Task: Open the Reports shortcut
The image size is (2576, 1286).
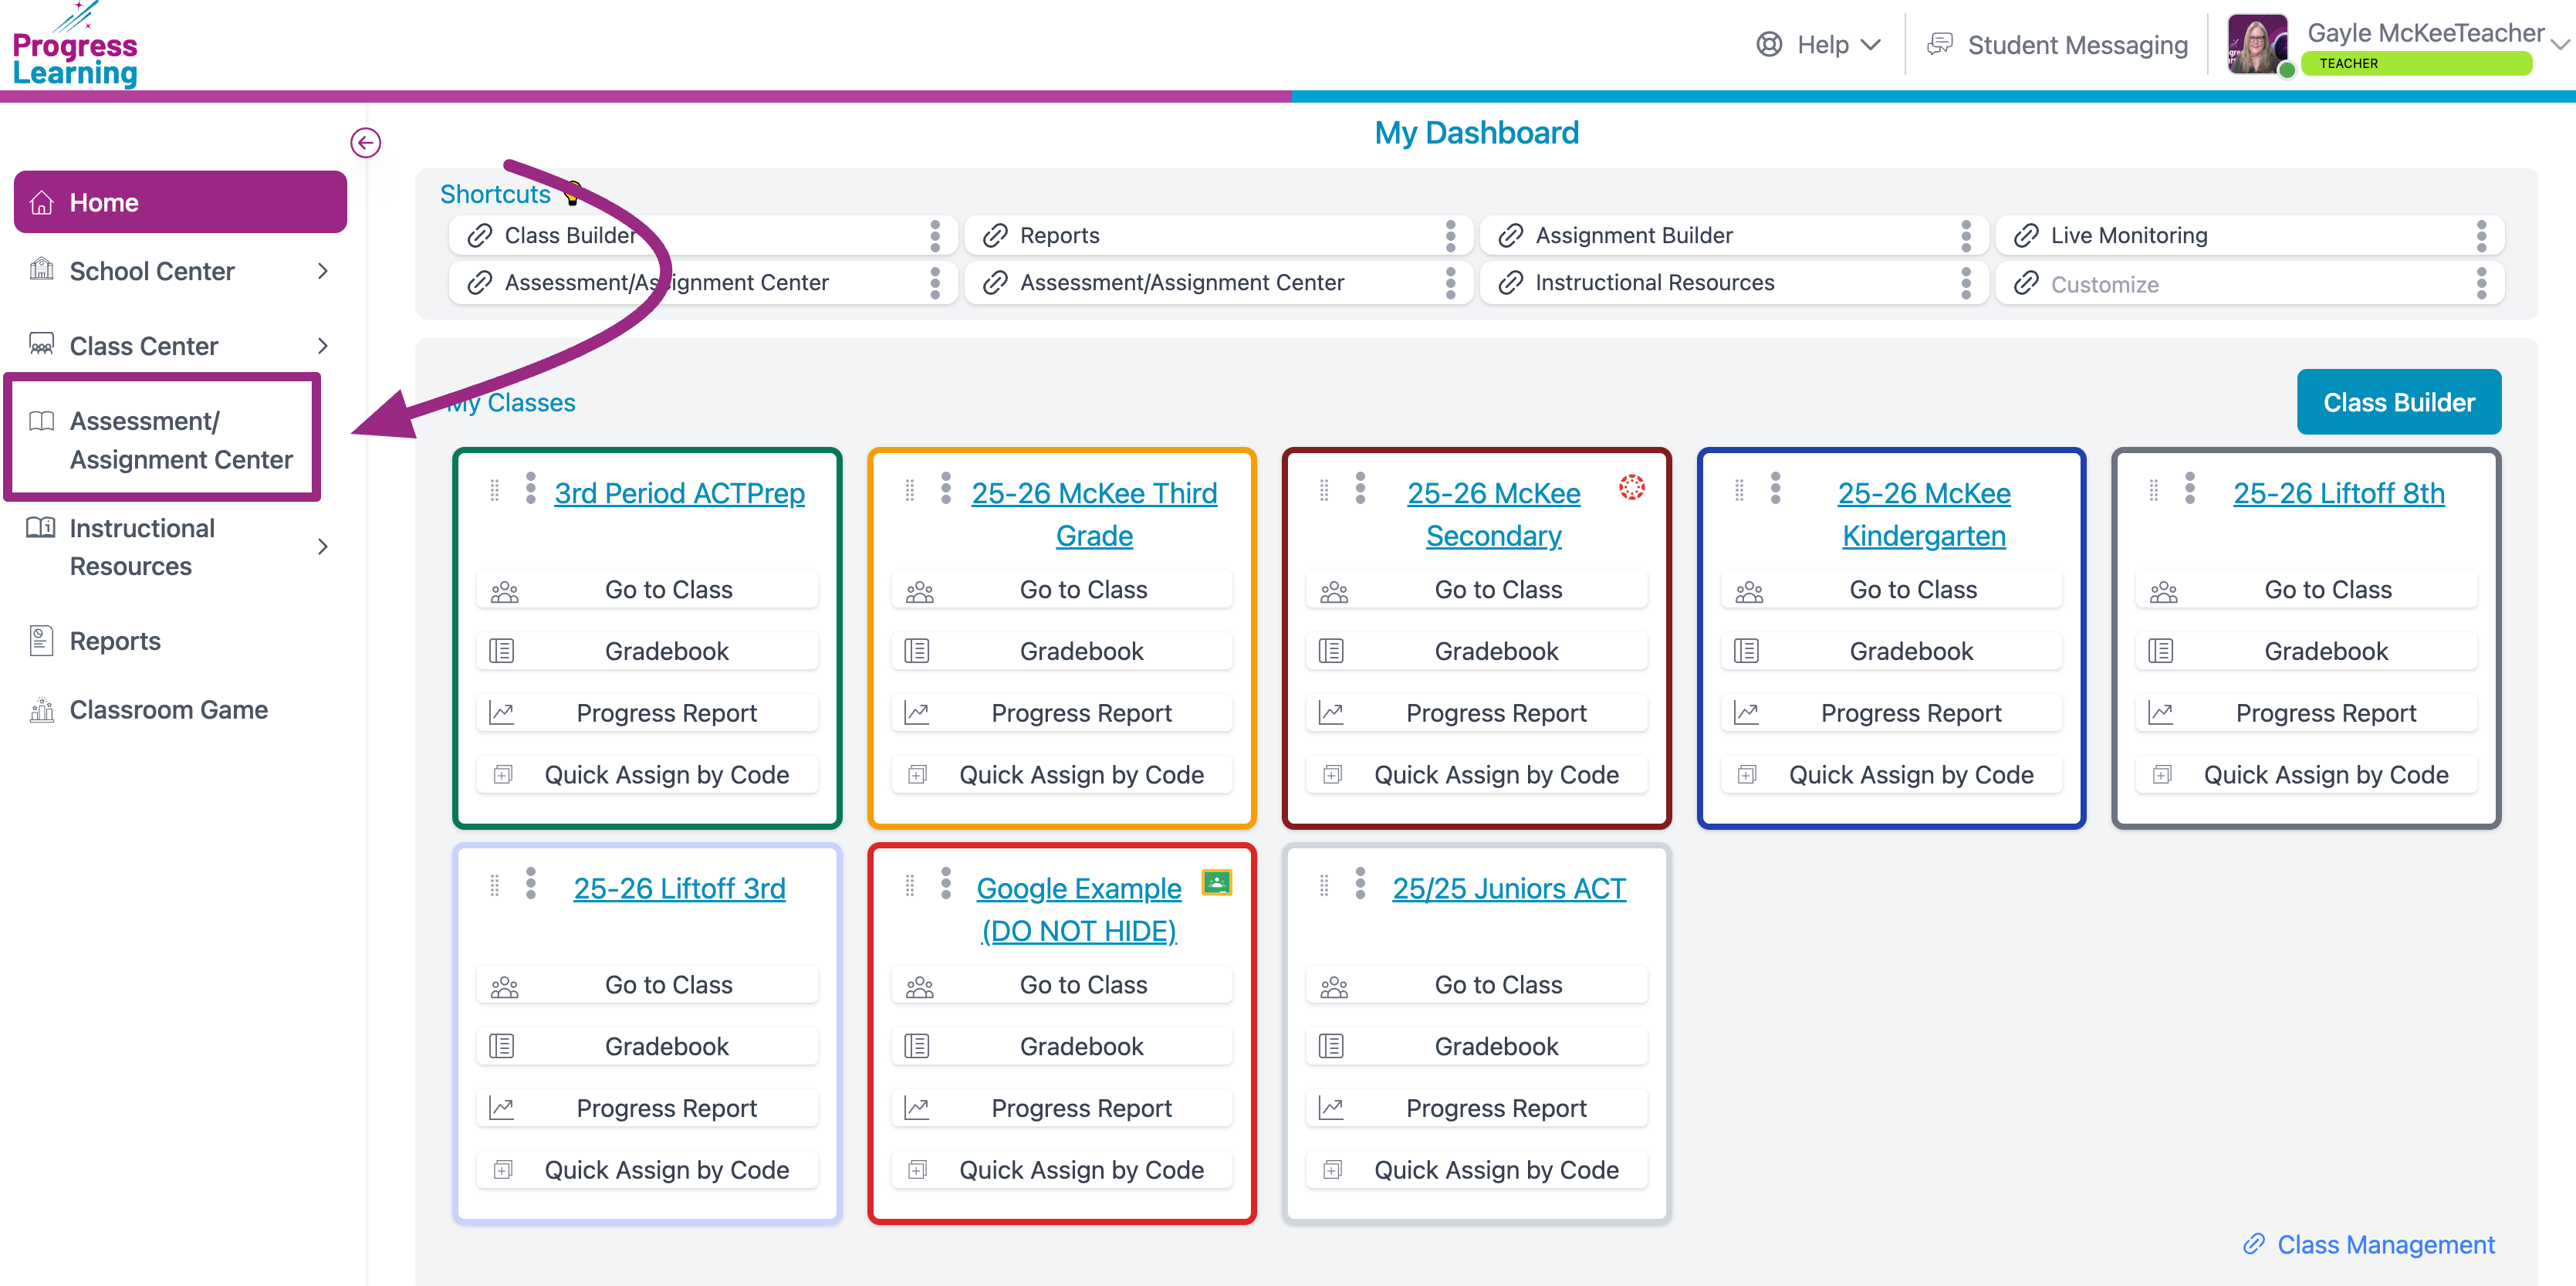Action: 1218,236
